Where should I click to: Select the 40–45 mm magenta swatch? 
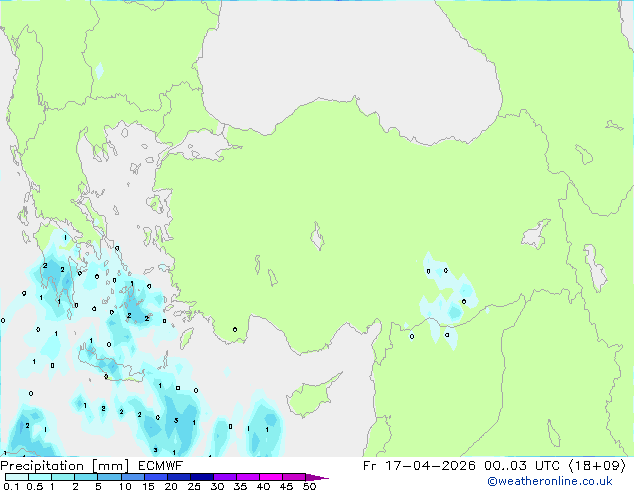(271, 477)
